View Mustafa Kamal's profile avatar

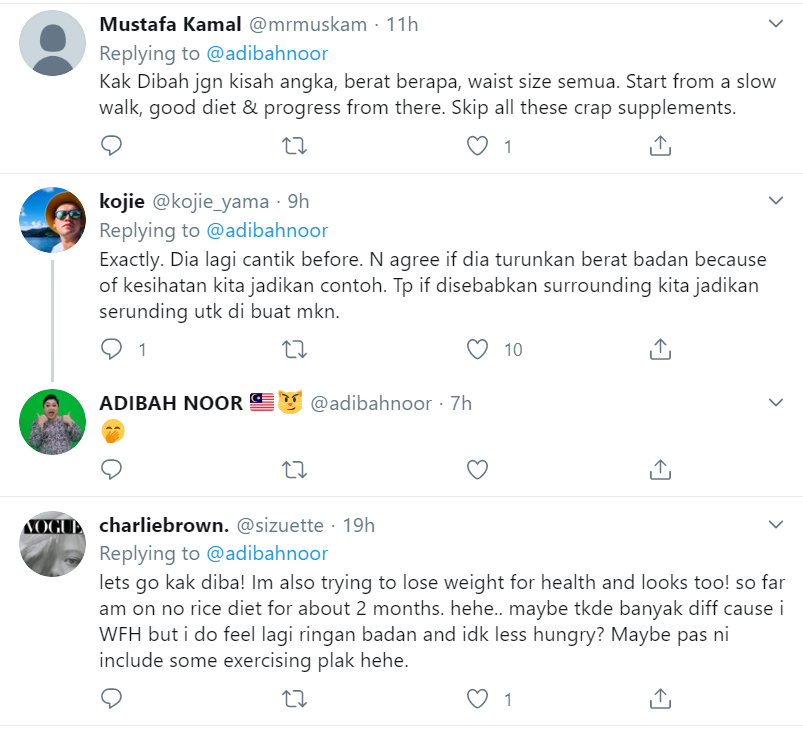[x=52, y=43]
